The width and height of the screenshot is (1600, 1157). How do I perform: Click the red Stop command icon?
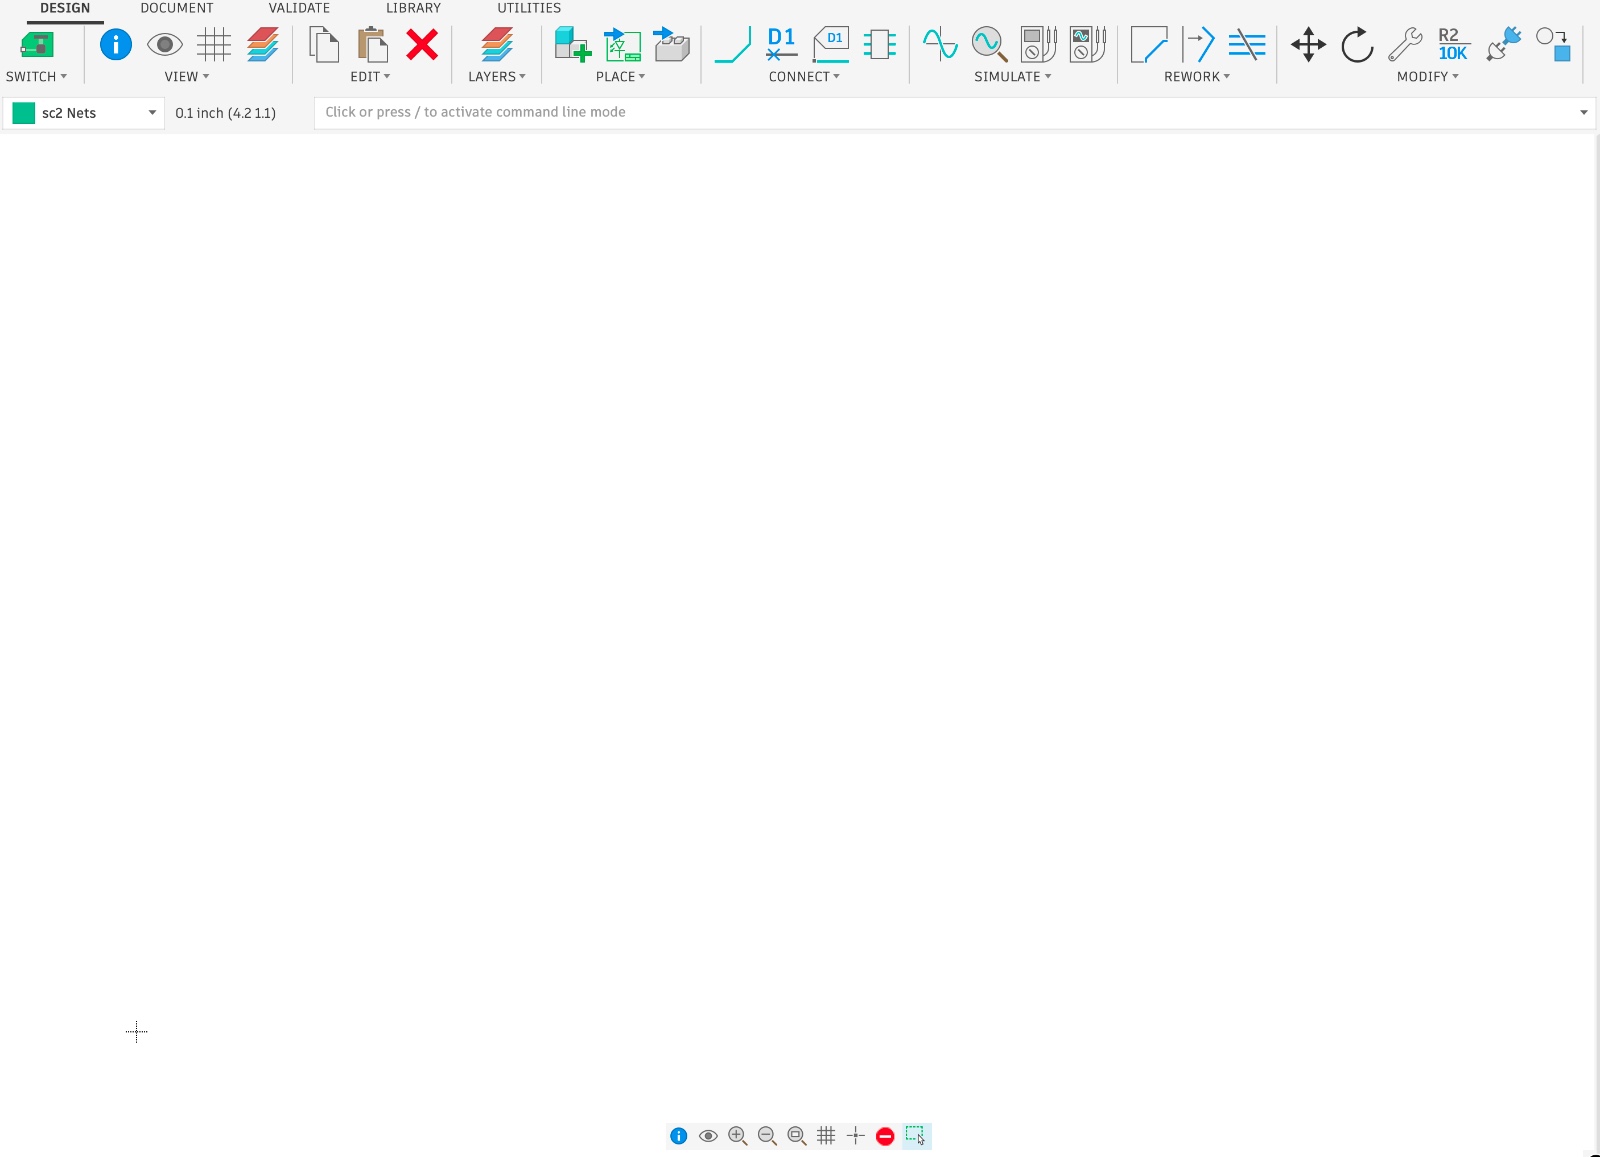click(x=885, y=1136)
